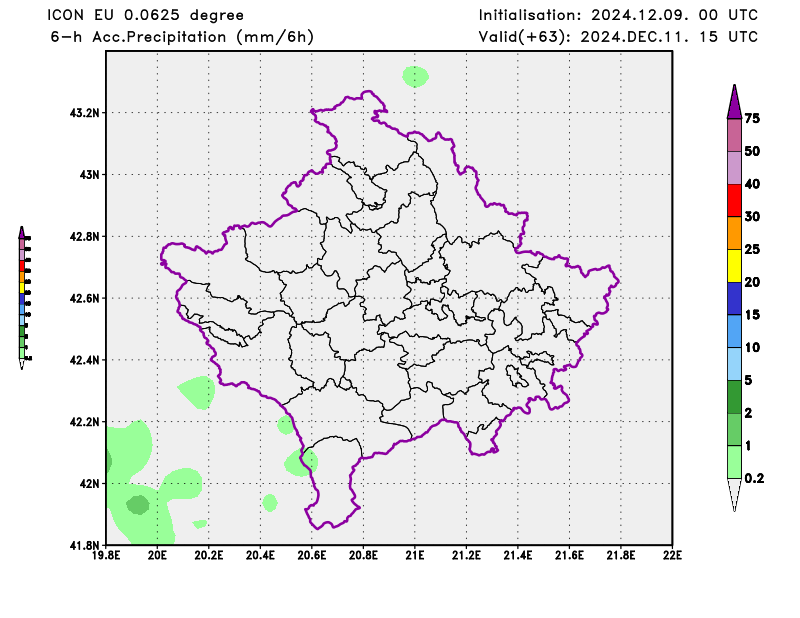Viewport: 800px width, 618px height.
Task: Click the 20.2E longitude axis label
Action: pyautogui.click(x=209, y=555)
